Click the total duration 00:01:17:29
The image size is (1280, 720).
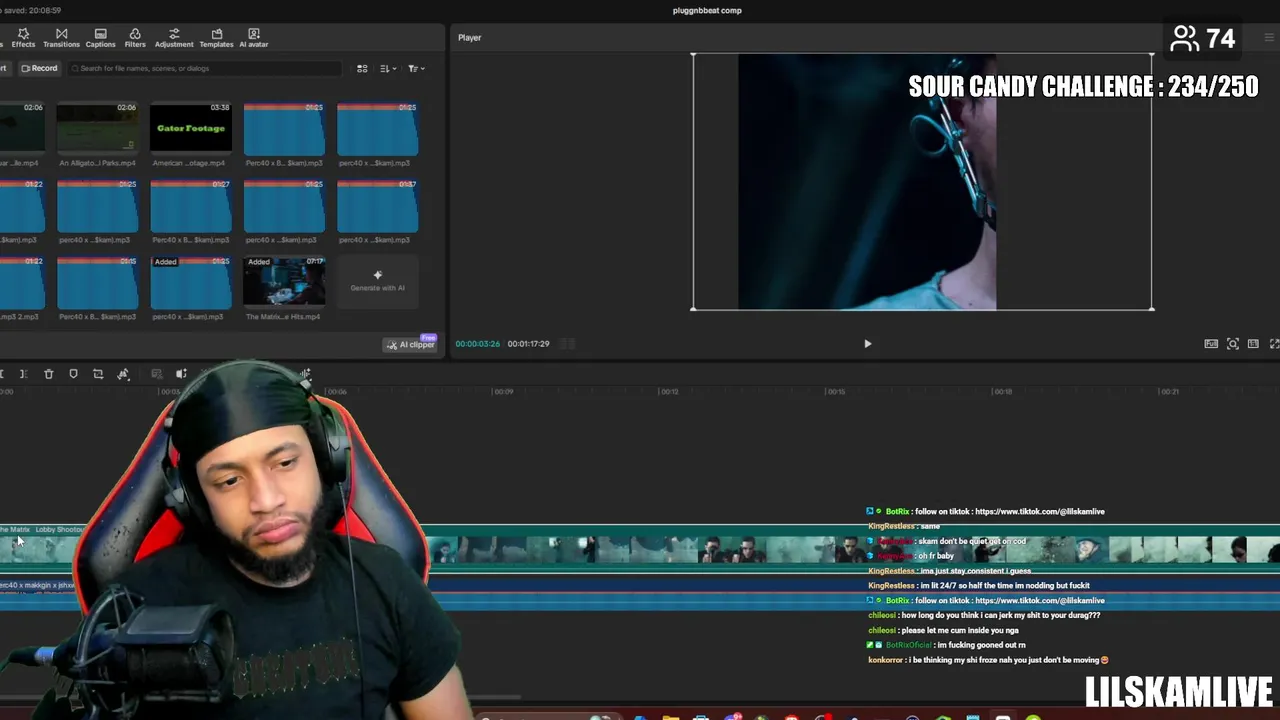528,344
